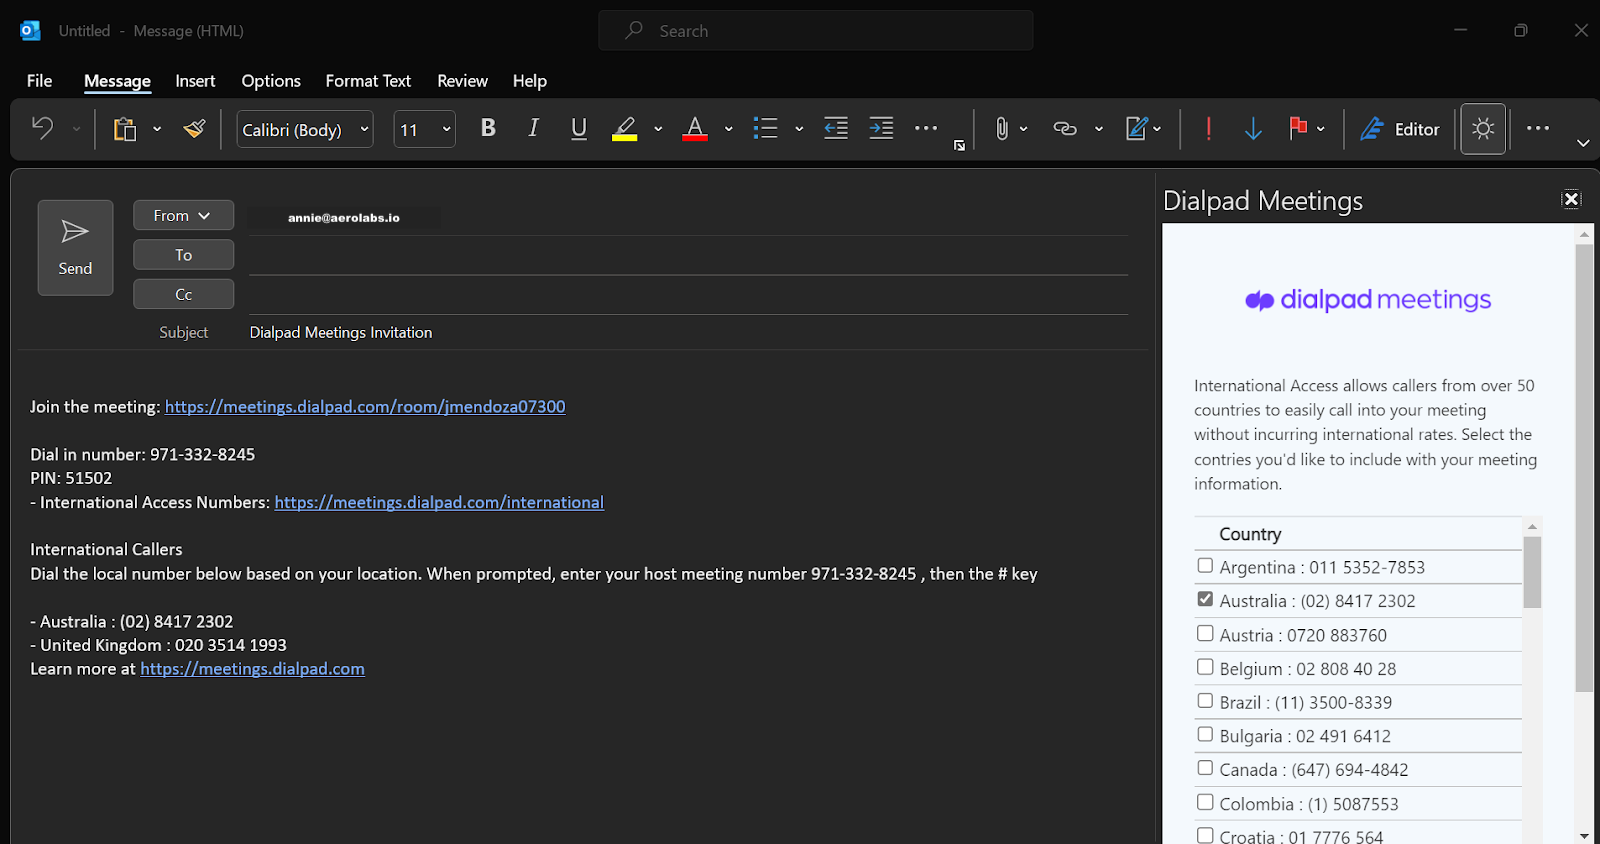Toggle underline formatting
Image resolution: width=1600 pixels, height=844 pixels.
579,128
